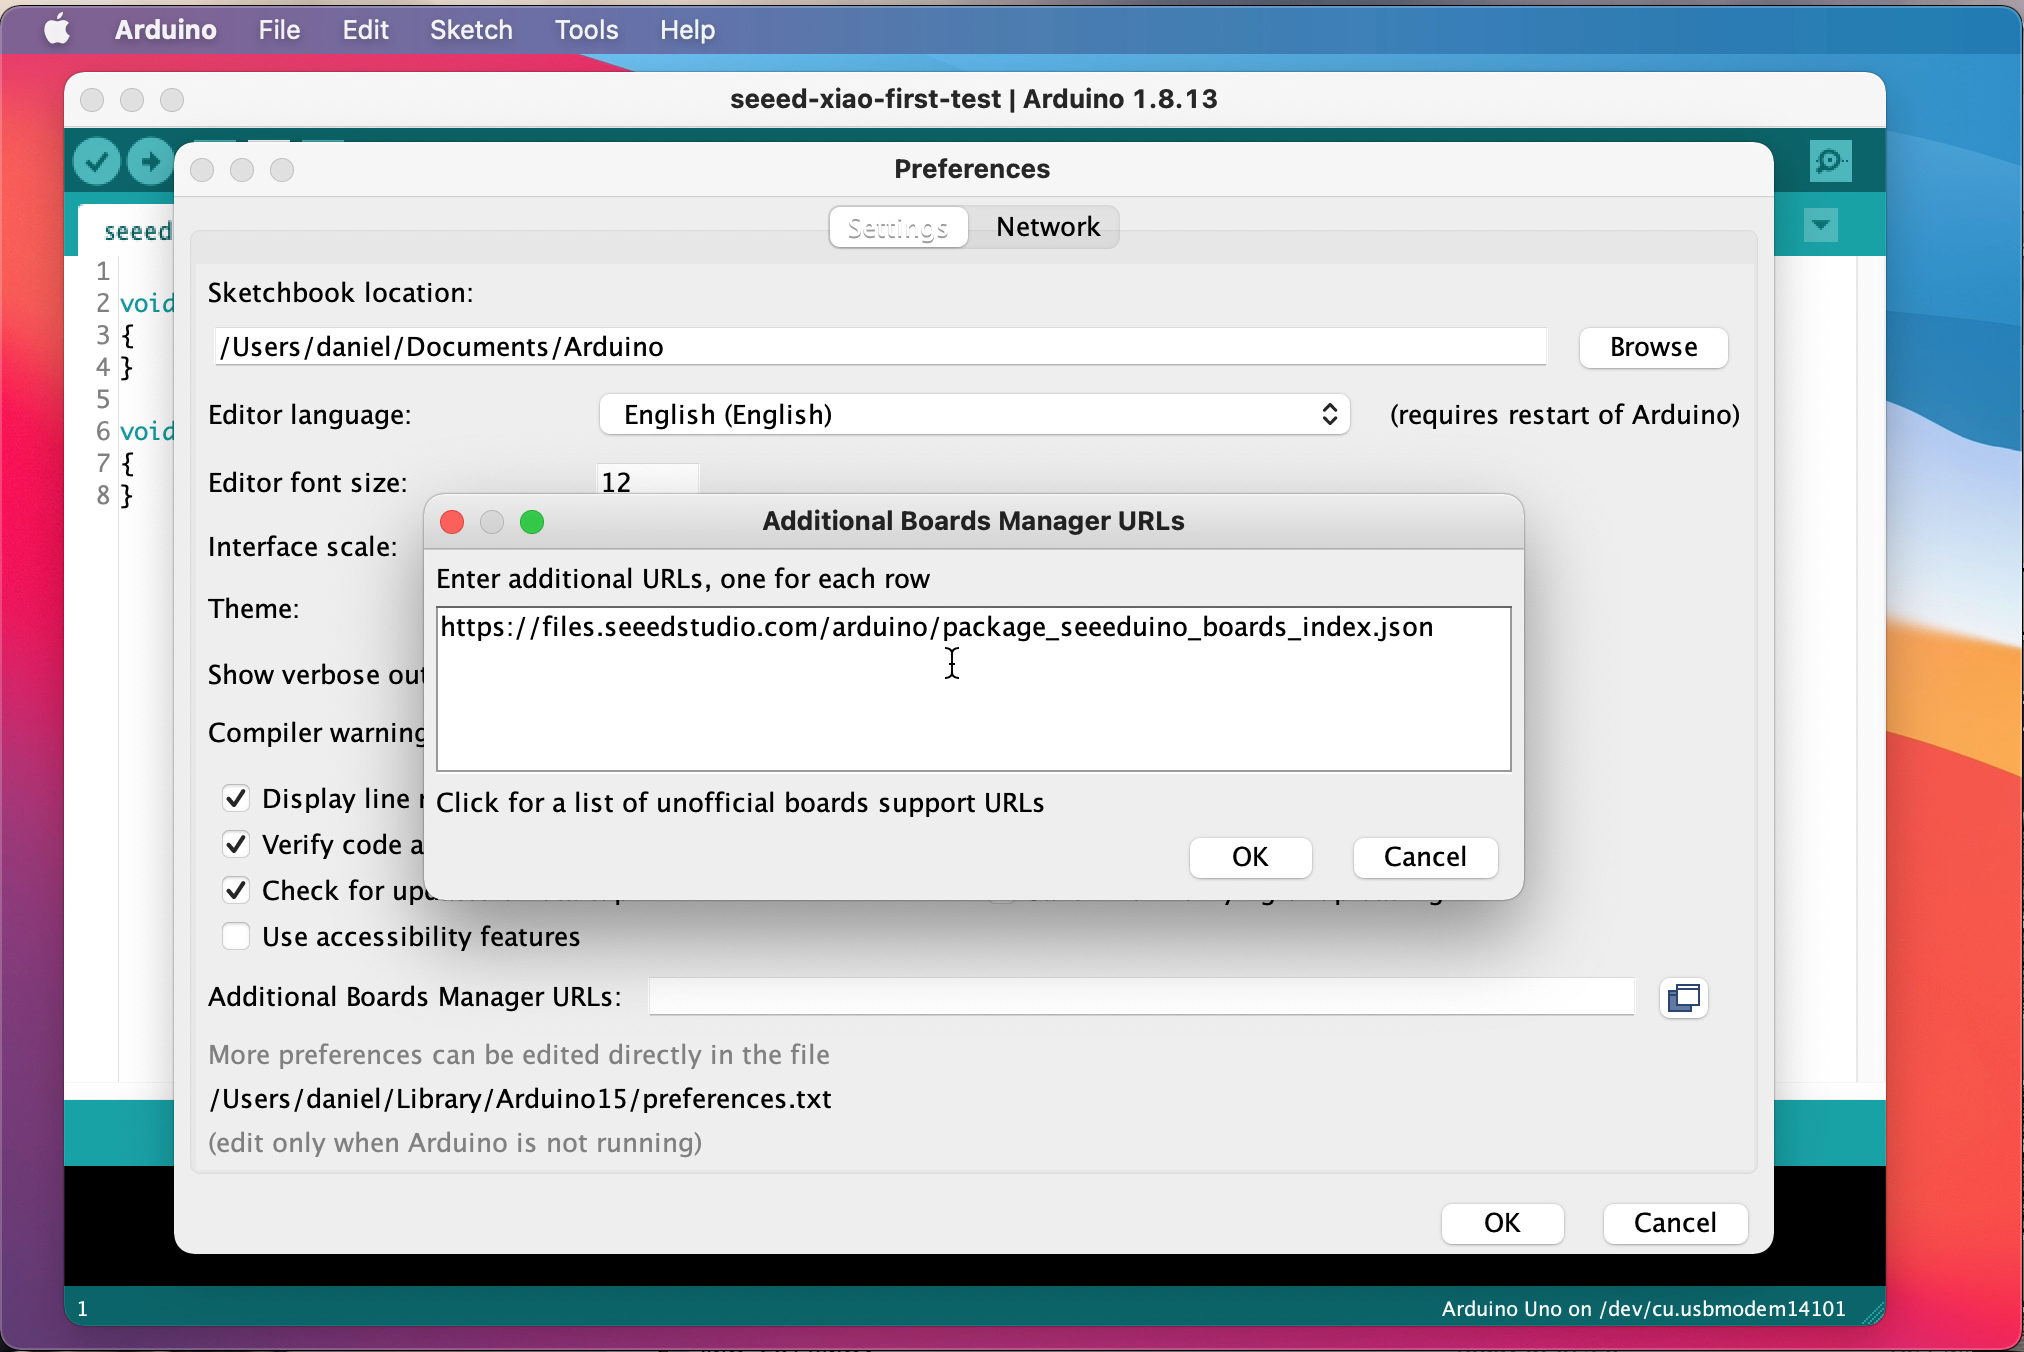
Task: Open the sketch tabs dropdown triangle
Action: tap(1820, 225)
